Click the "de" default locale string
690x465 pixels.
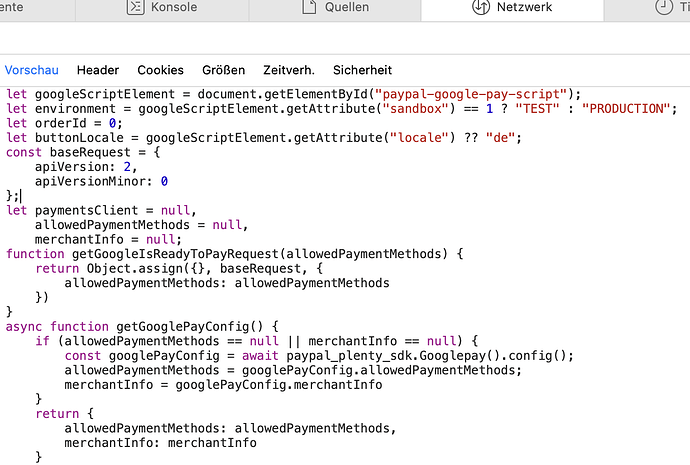tap(500, 138)
